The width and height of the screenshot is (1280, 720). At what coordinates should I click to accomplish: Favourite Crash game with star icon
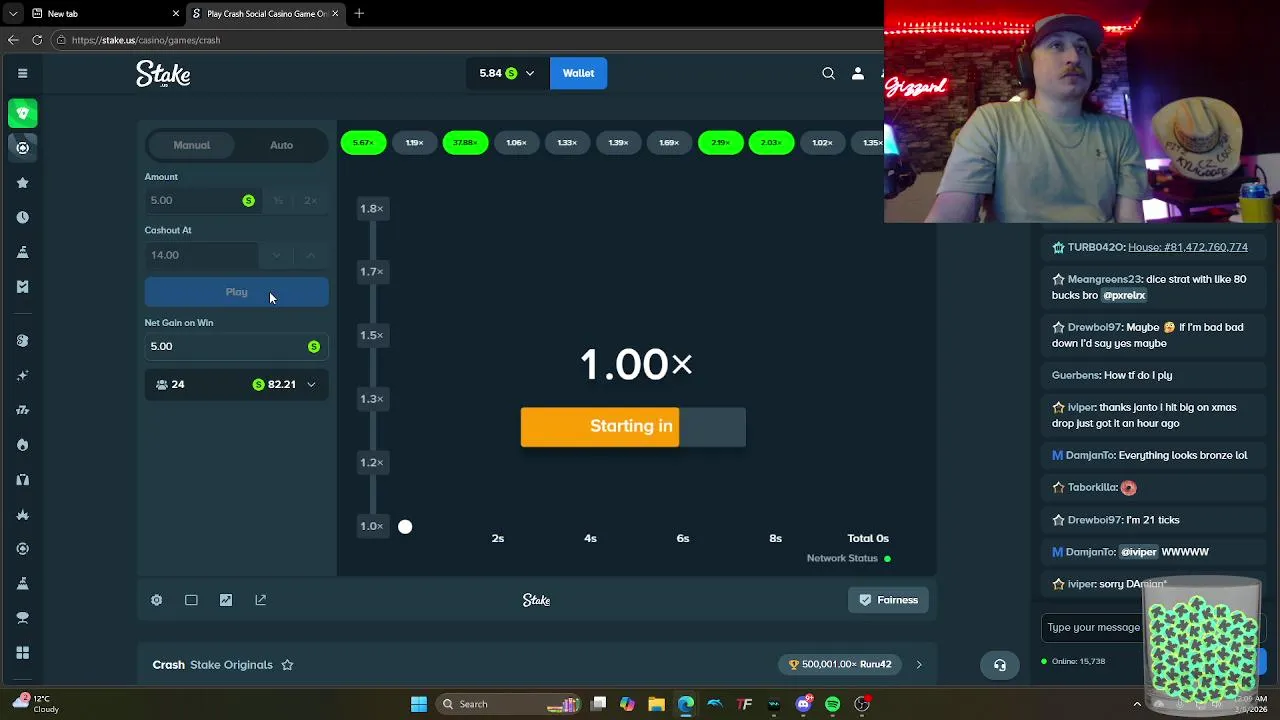tap(287, 665)
